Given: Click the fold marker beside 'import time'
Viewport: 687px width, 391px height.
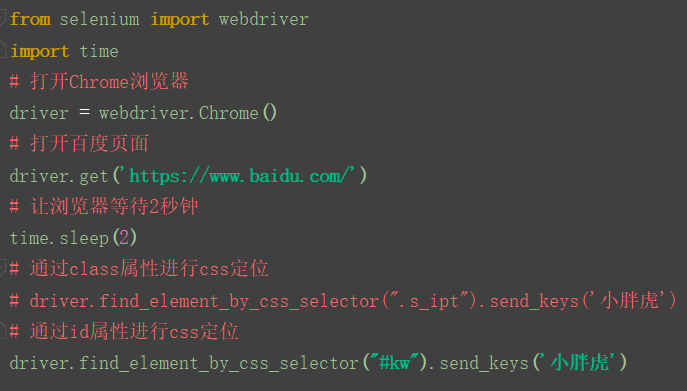Looking at the screenshot, I should (x=2, y=50).
